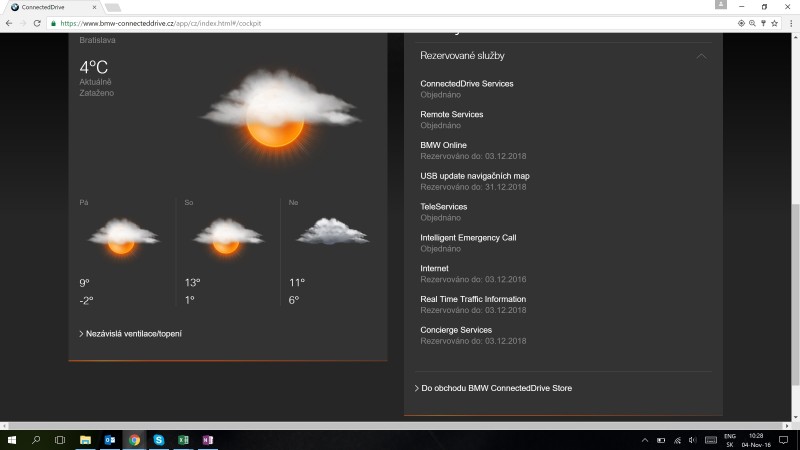Screen dimensions: 800x450
Task: Click the battery tray icon
Action: click(661, 440)
